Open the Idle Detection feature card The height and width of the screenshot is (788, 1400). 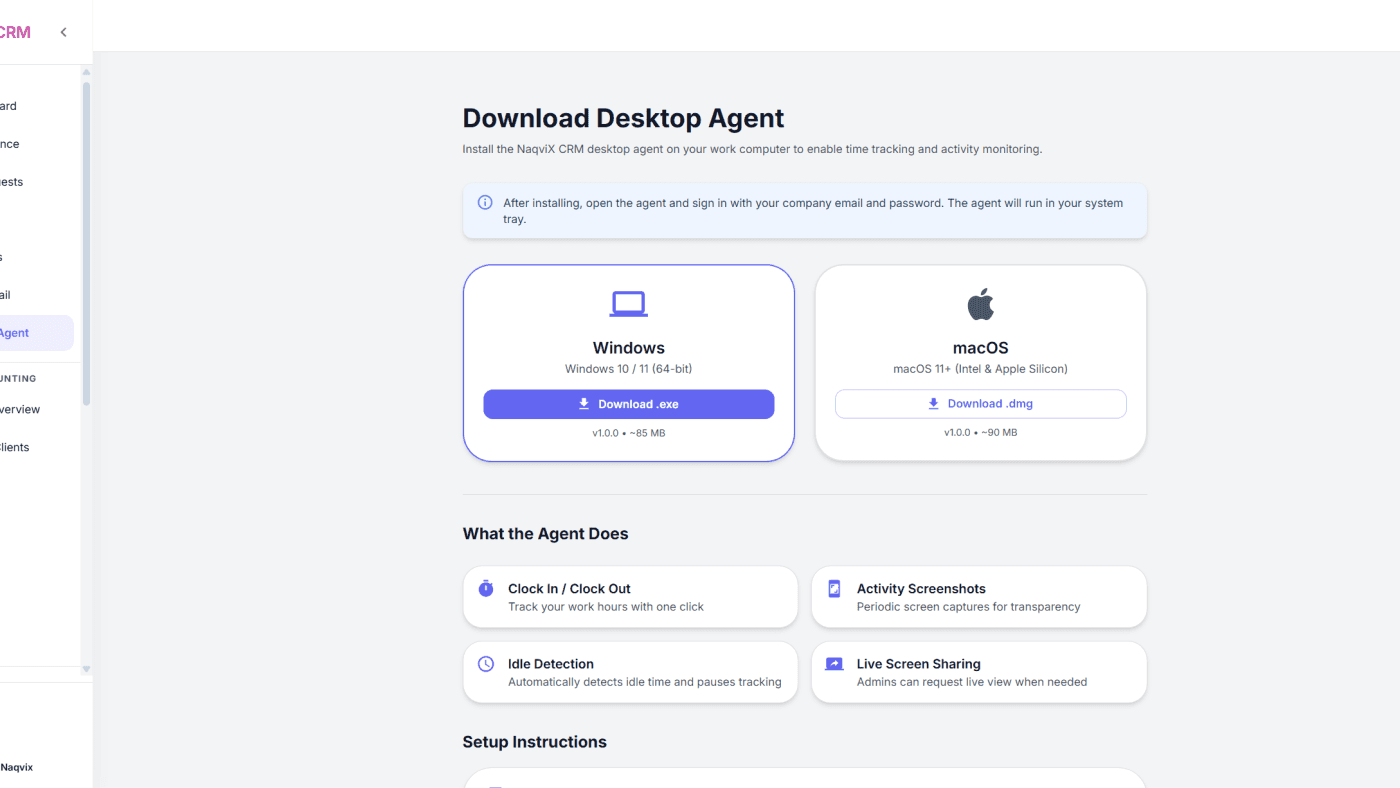pyautogui.click(x=630, y=672)
